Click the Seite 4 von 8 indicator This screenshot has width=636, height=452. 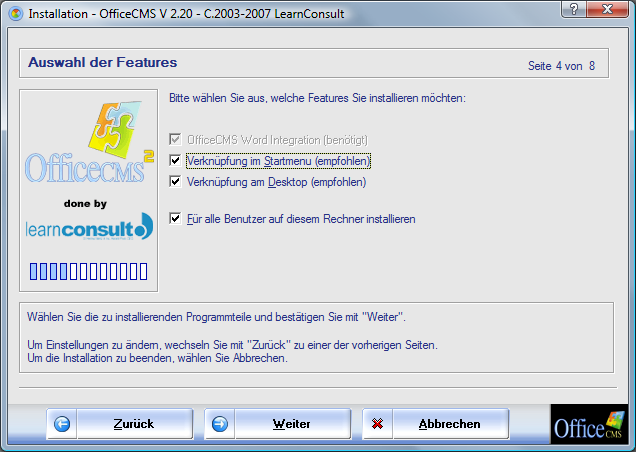click(x=561, y=66)
